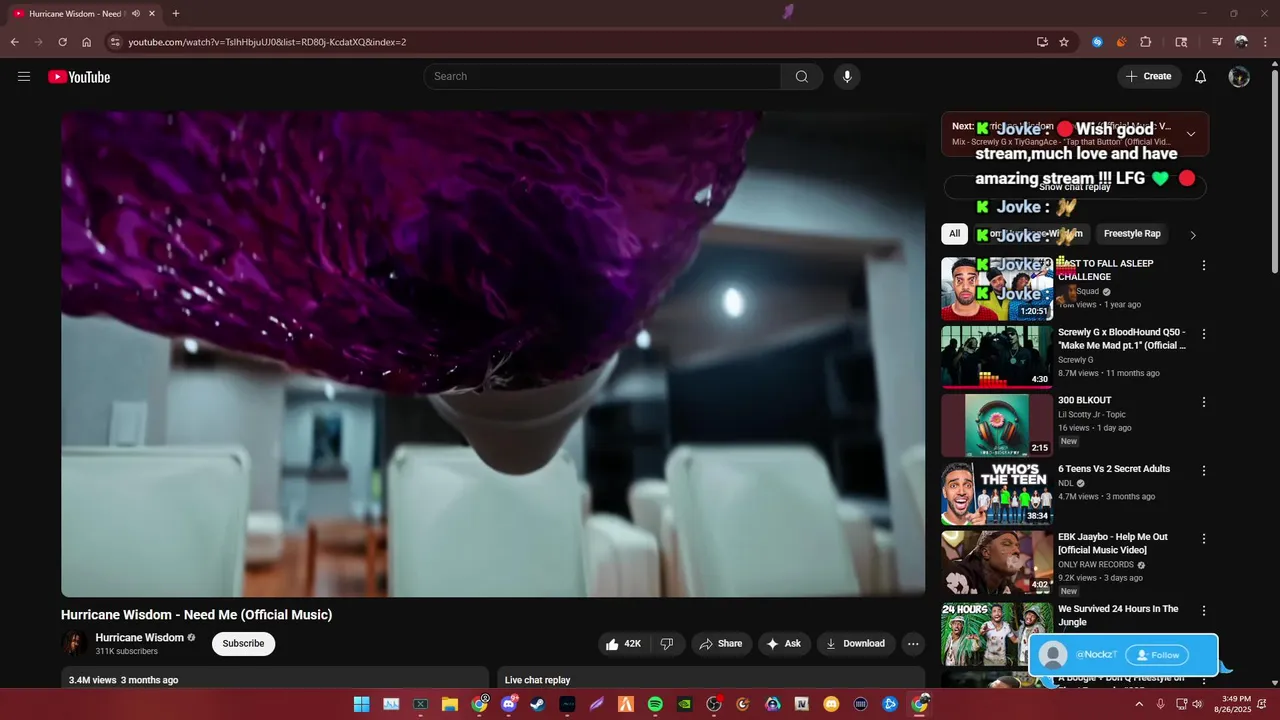Follow @NockzT in the overlay popup
Viewport: 1280px width, 720px height.
(1157, 655)
